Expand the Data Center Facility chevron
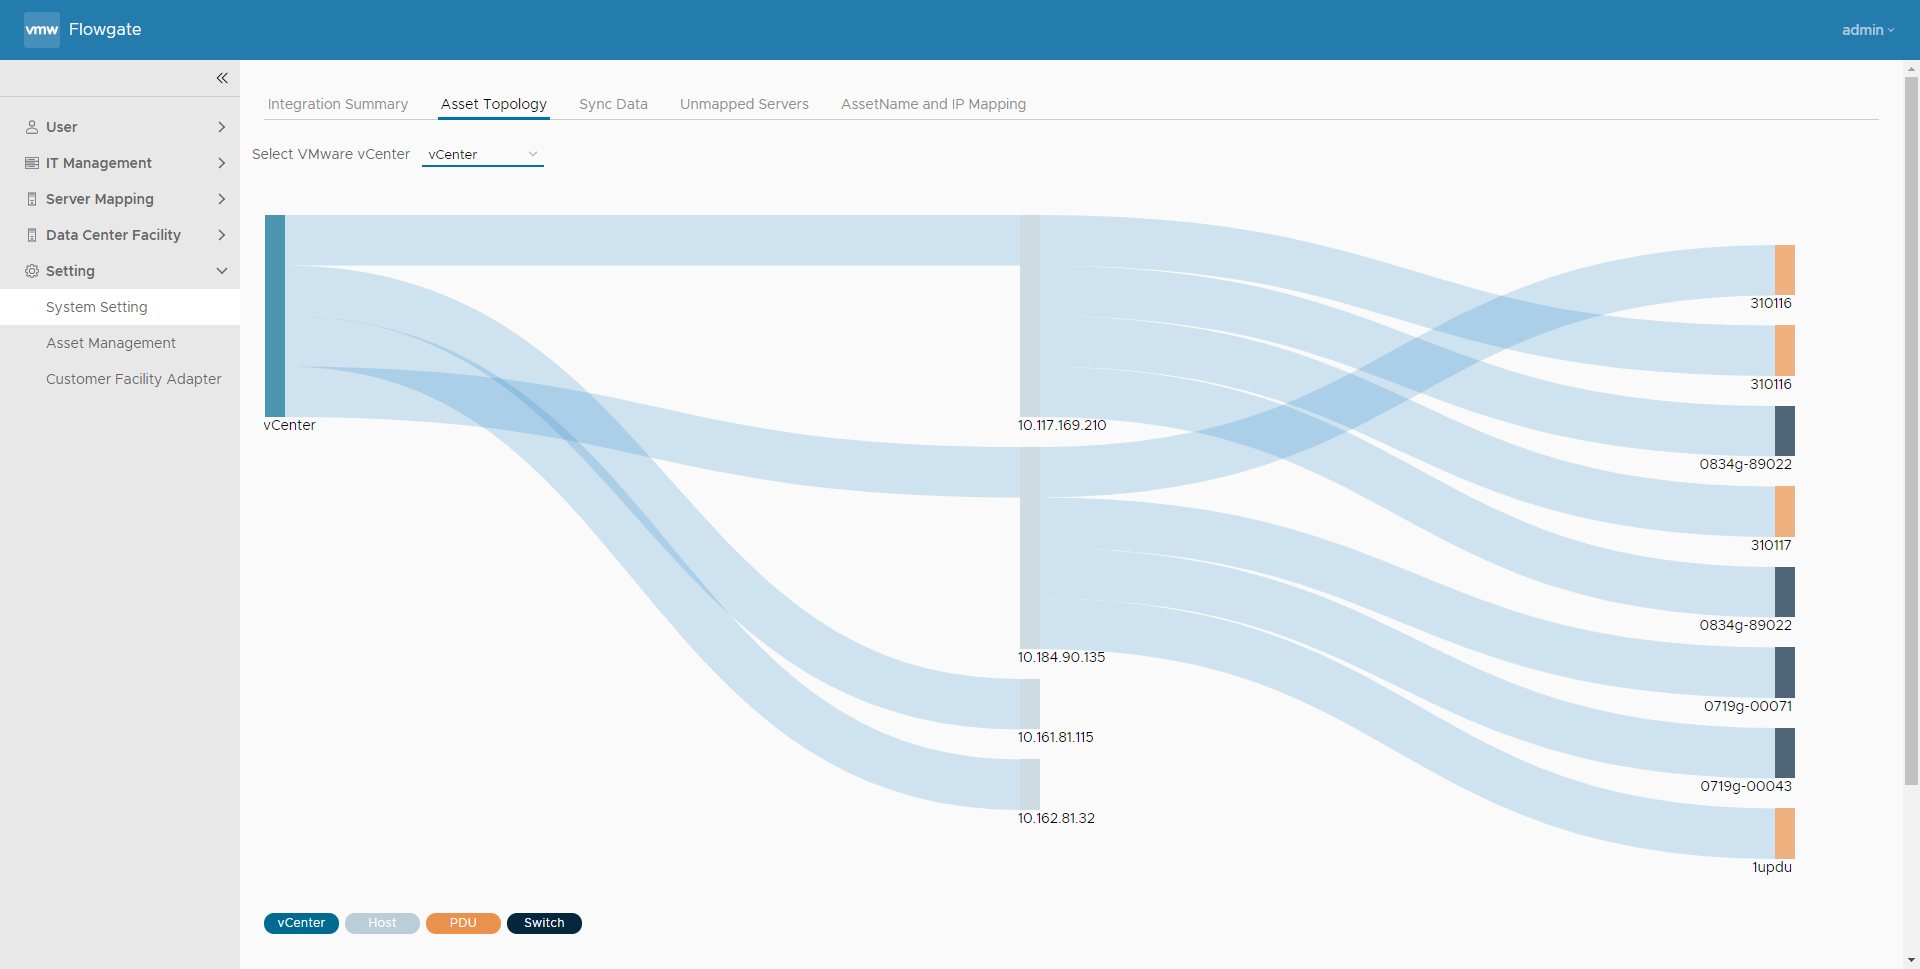The image size is (1920, 969). [x=222, y=235]
